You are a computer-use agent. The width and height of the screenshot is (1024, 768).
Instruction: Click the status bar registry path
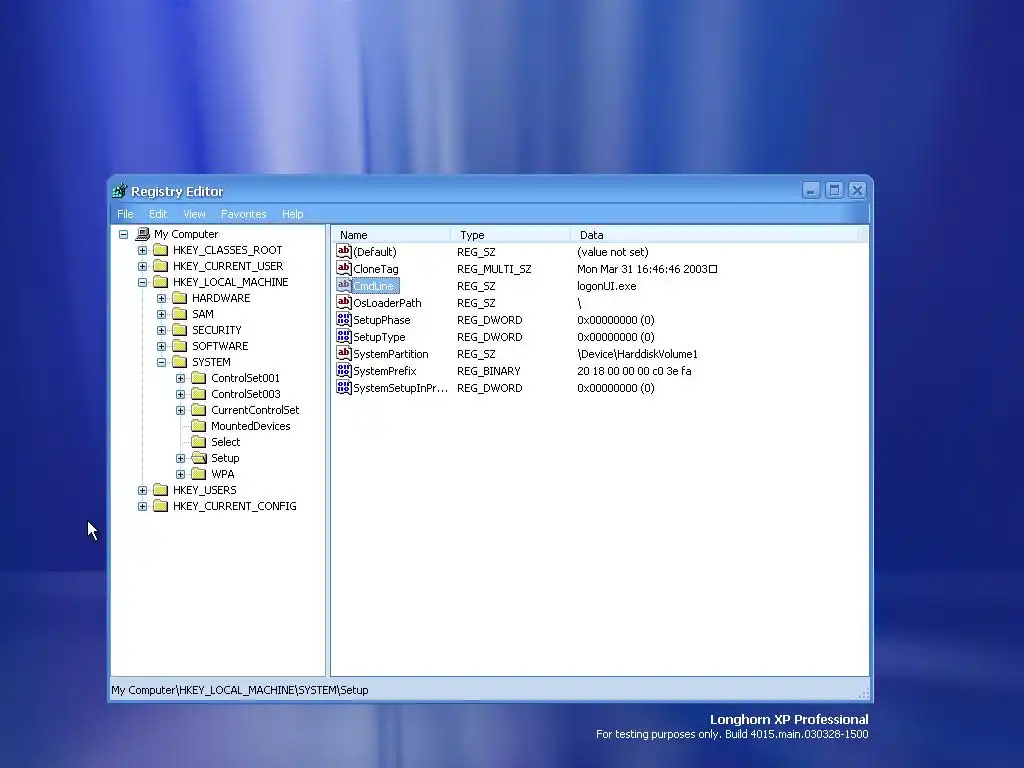click(x=240, y=690)
